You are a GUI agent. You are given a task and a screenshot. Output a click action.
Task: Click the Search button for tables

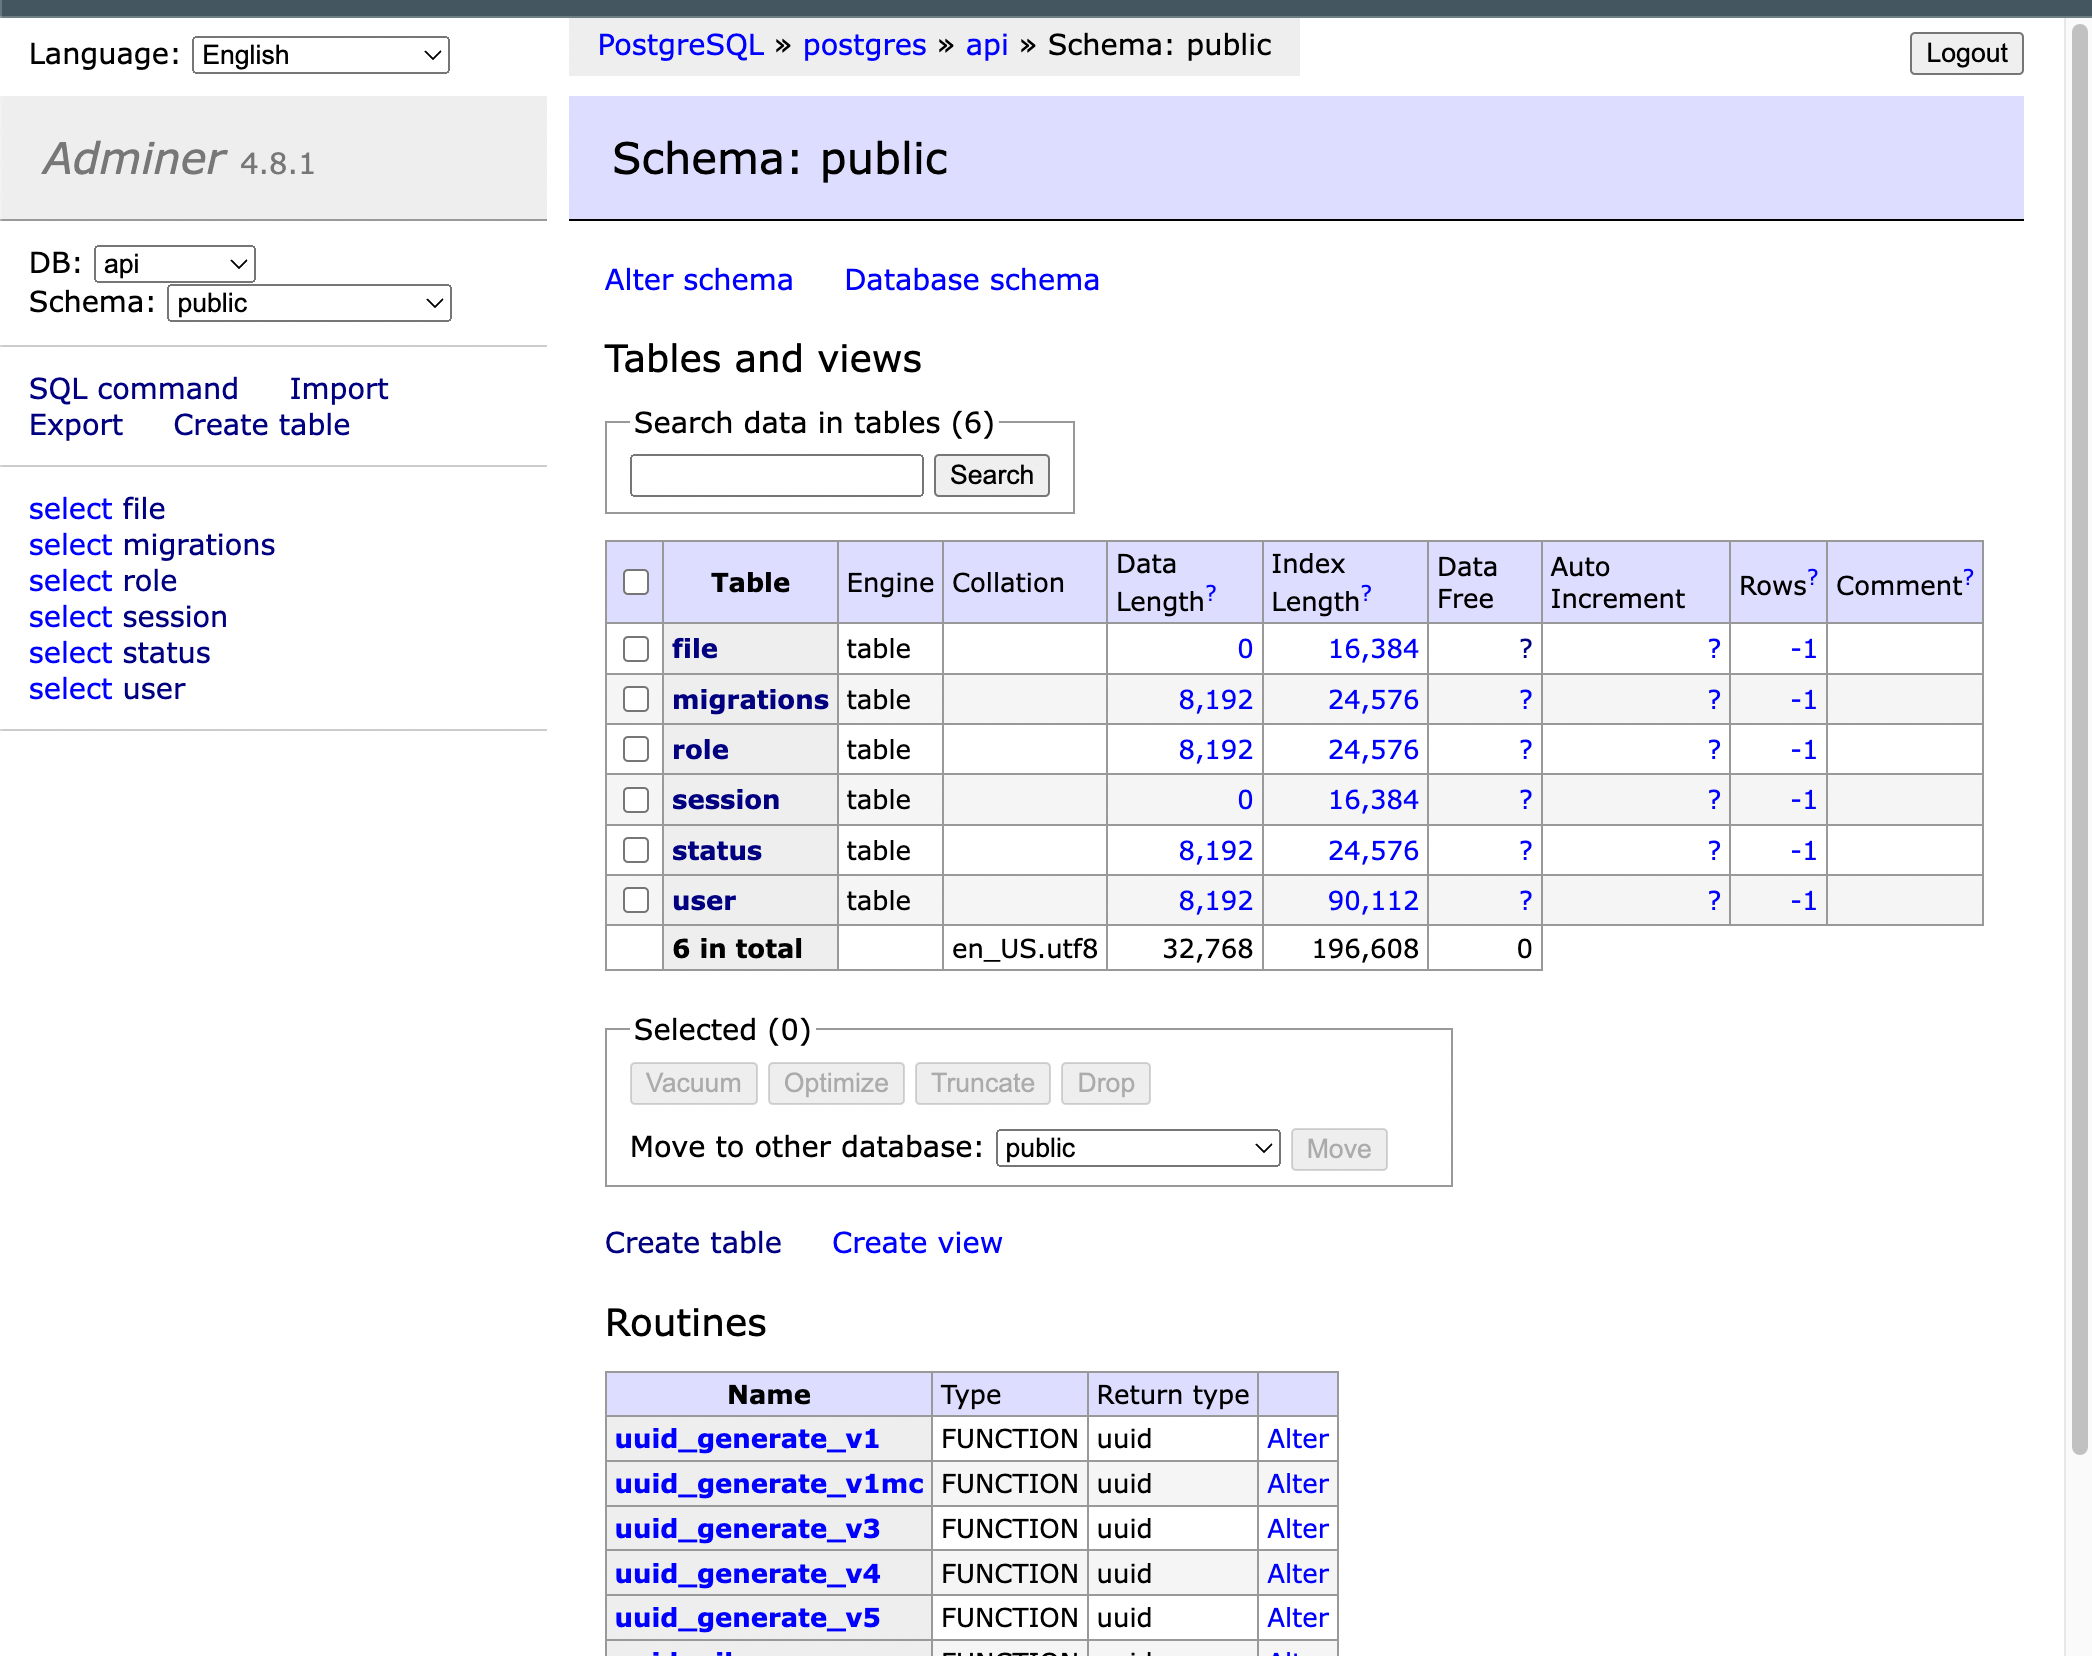click(x=991, y=475)
